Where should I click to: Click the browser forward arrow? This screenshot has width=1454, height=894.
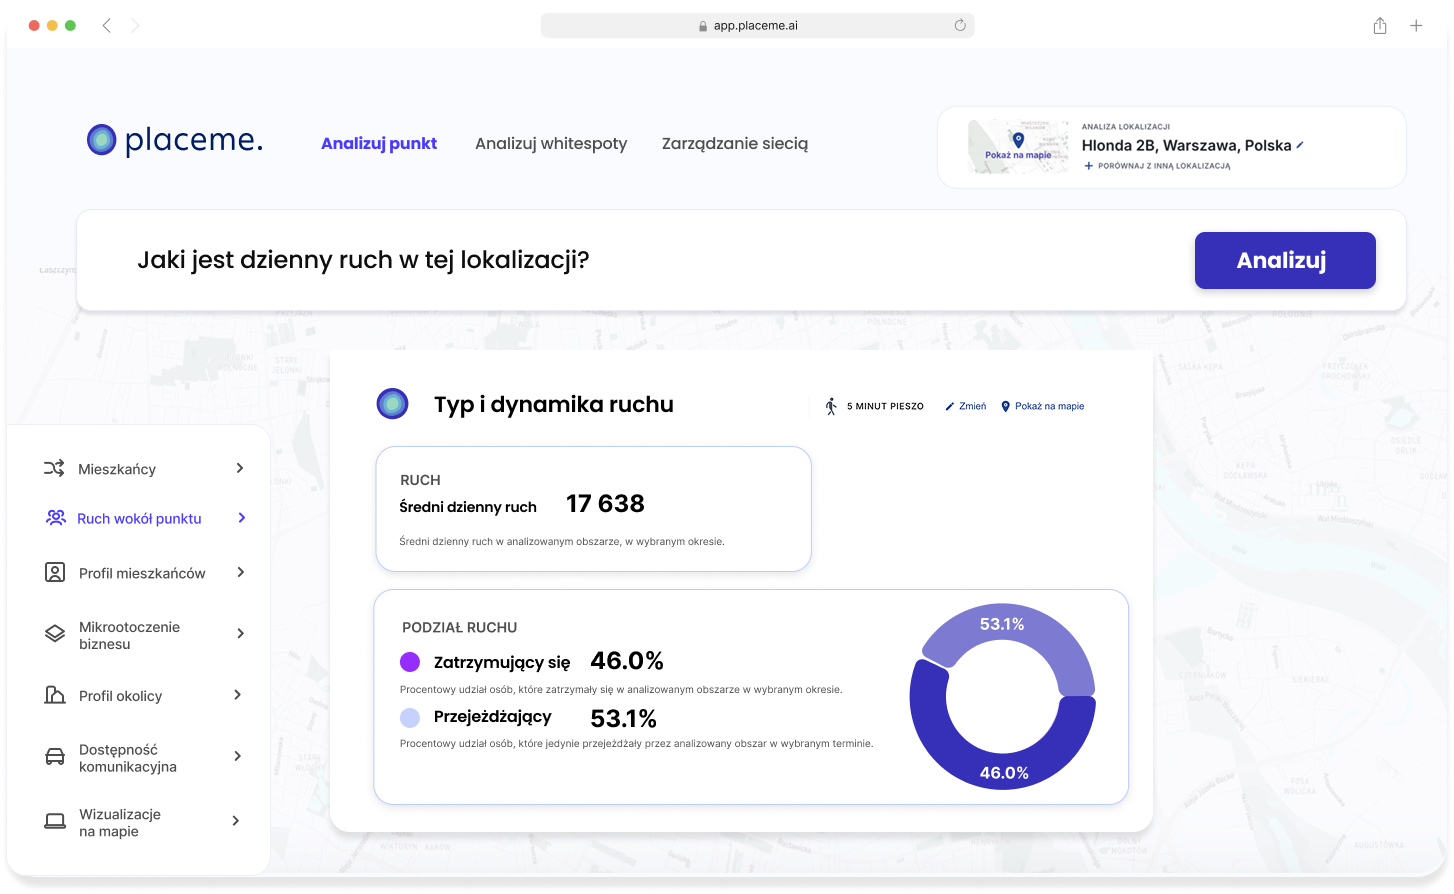point(135,25)
